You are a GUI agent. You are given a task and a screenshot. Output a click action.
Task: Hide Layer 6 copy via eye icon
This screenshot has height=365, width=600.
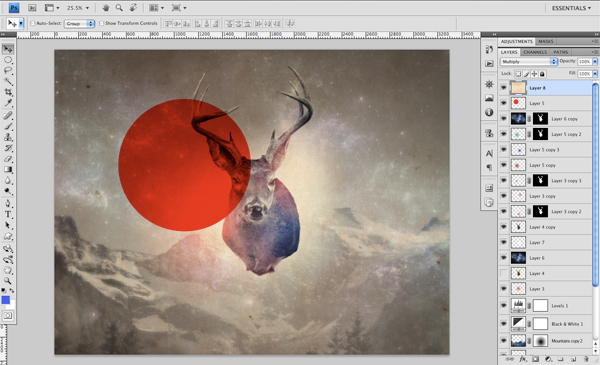[x=504, y=119]
